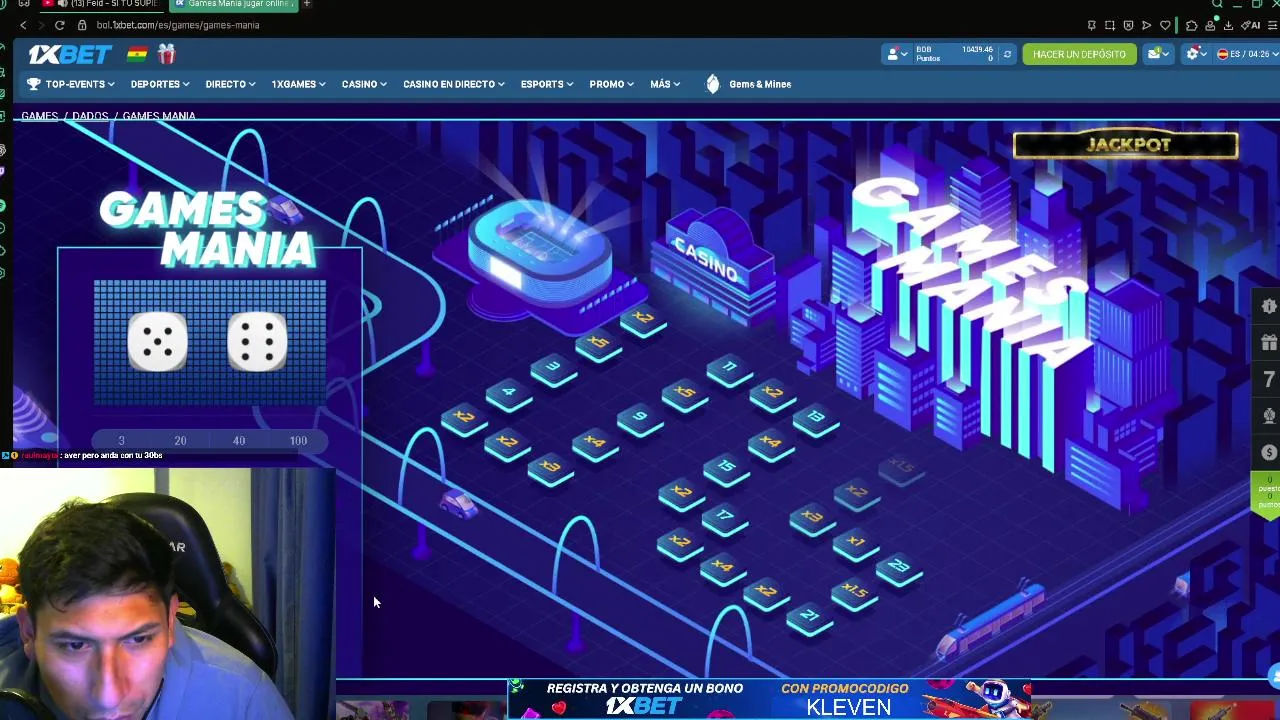Click the 1XBET KLEVEN promo banner

(770, 699)
